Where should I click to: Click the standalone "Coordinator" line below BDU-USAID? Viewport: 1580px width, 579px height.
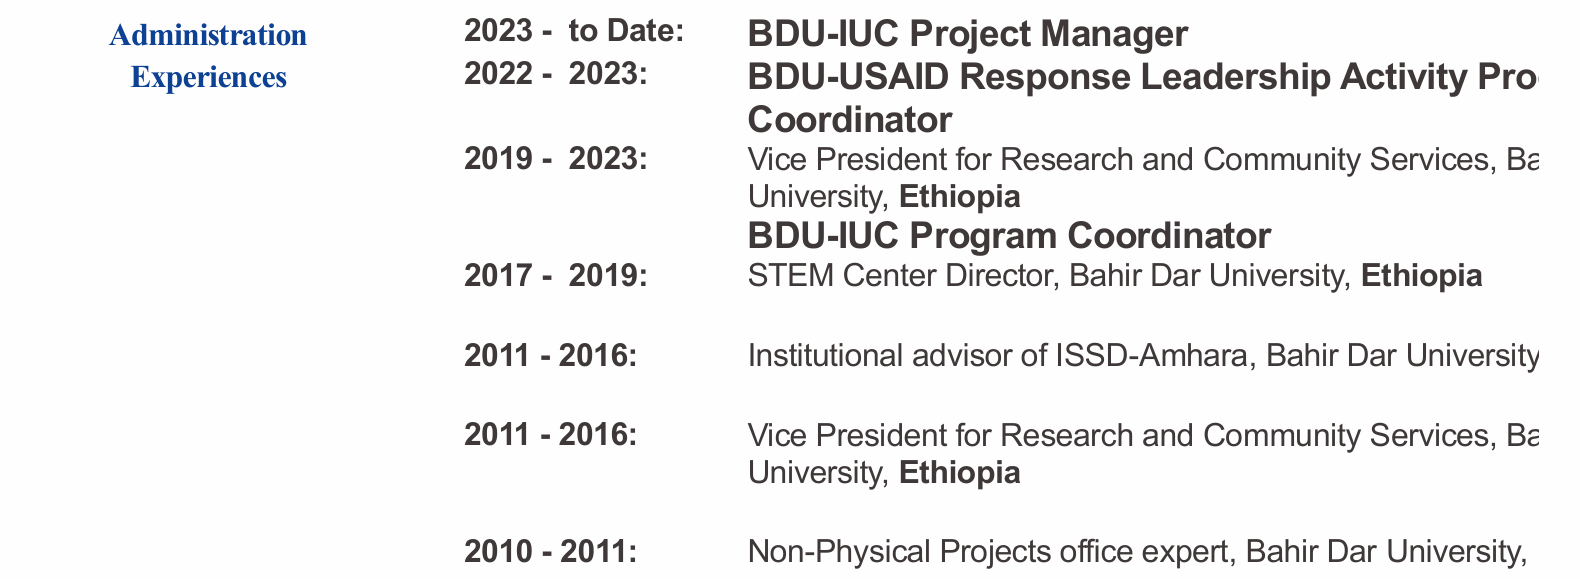(x=849, y=120)
